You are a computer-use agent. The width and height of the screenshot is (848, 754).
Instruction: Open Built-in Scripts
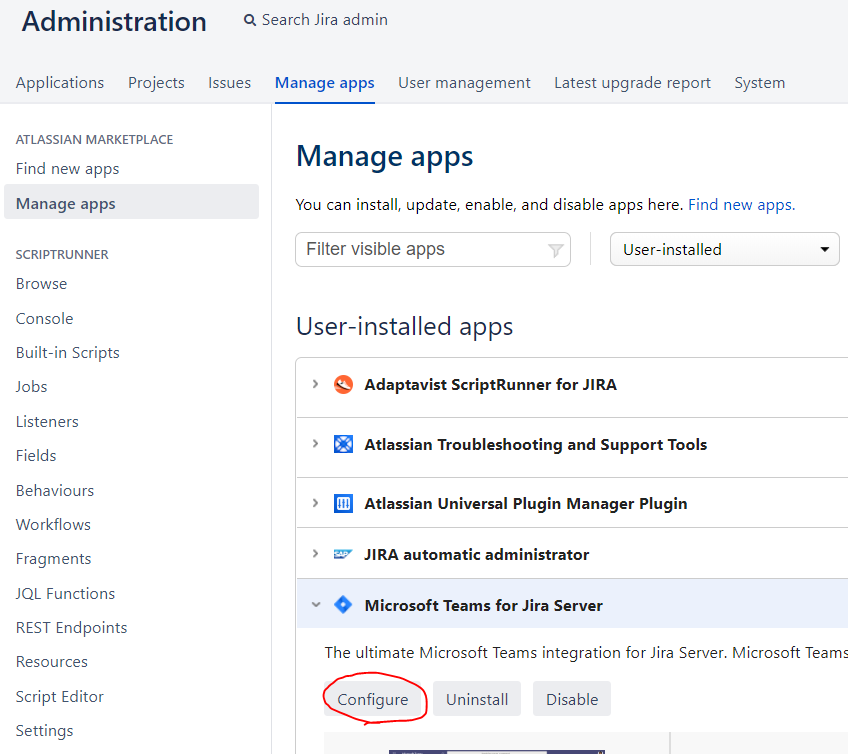coord(68,353)
